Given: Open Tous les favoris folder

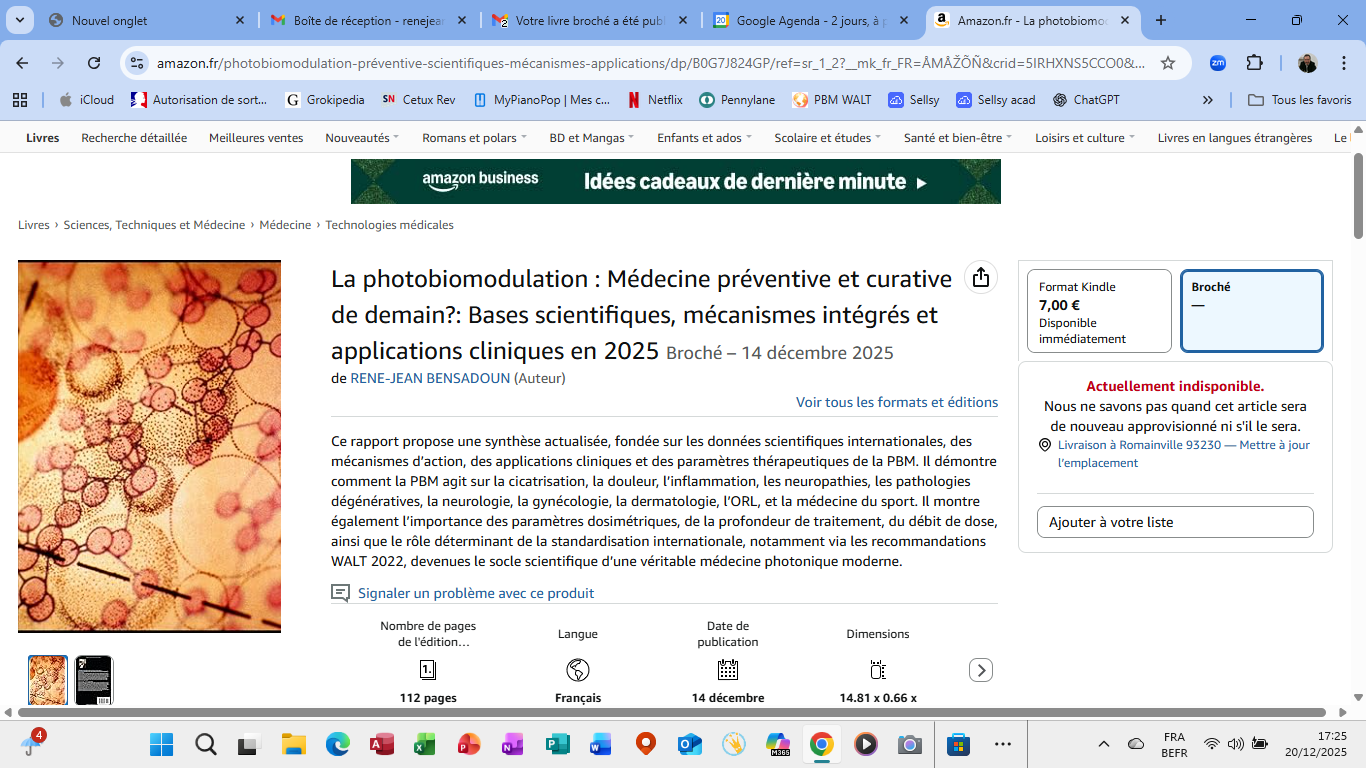Looking at the screenshot, I should tap(1300, 100).
